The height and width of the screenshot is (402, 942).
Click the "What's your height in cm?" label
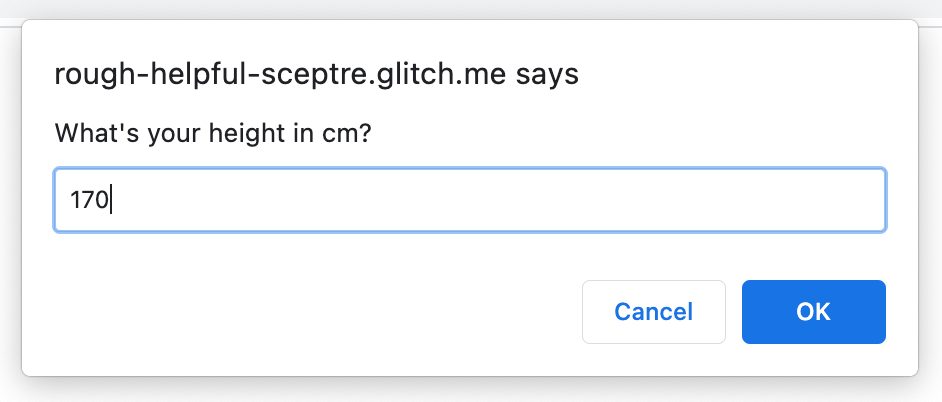(x=213, y=133)
